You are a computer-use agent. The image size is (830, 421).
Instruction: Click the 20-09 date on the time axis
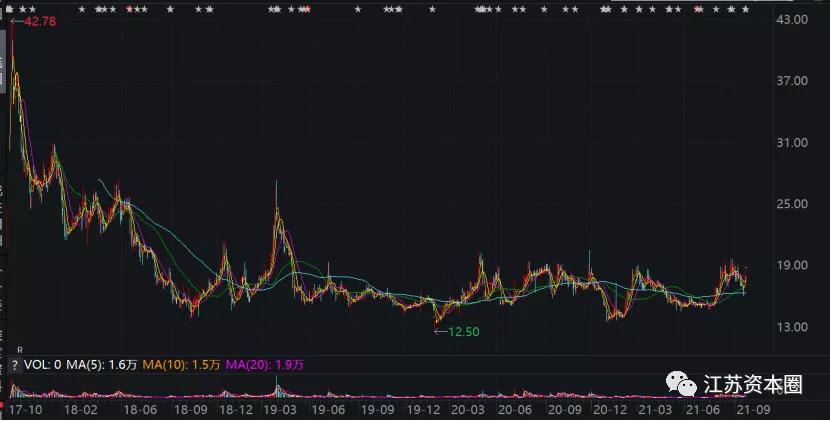tap(564, 410)
